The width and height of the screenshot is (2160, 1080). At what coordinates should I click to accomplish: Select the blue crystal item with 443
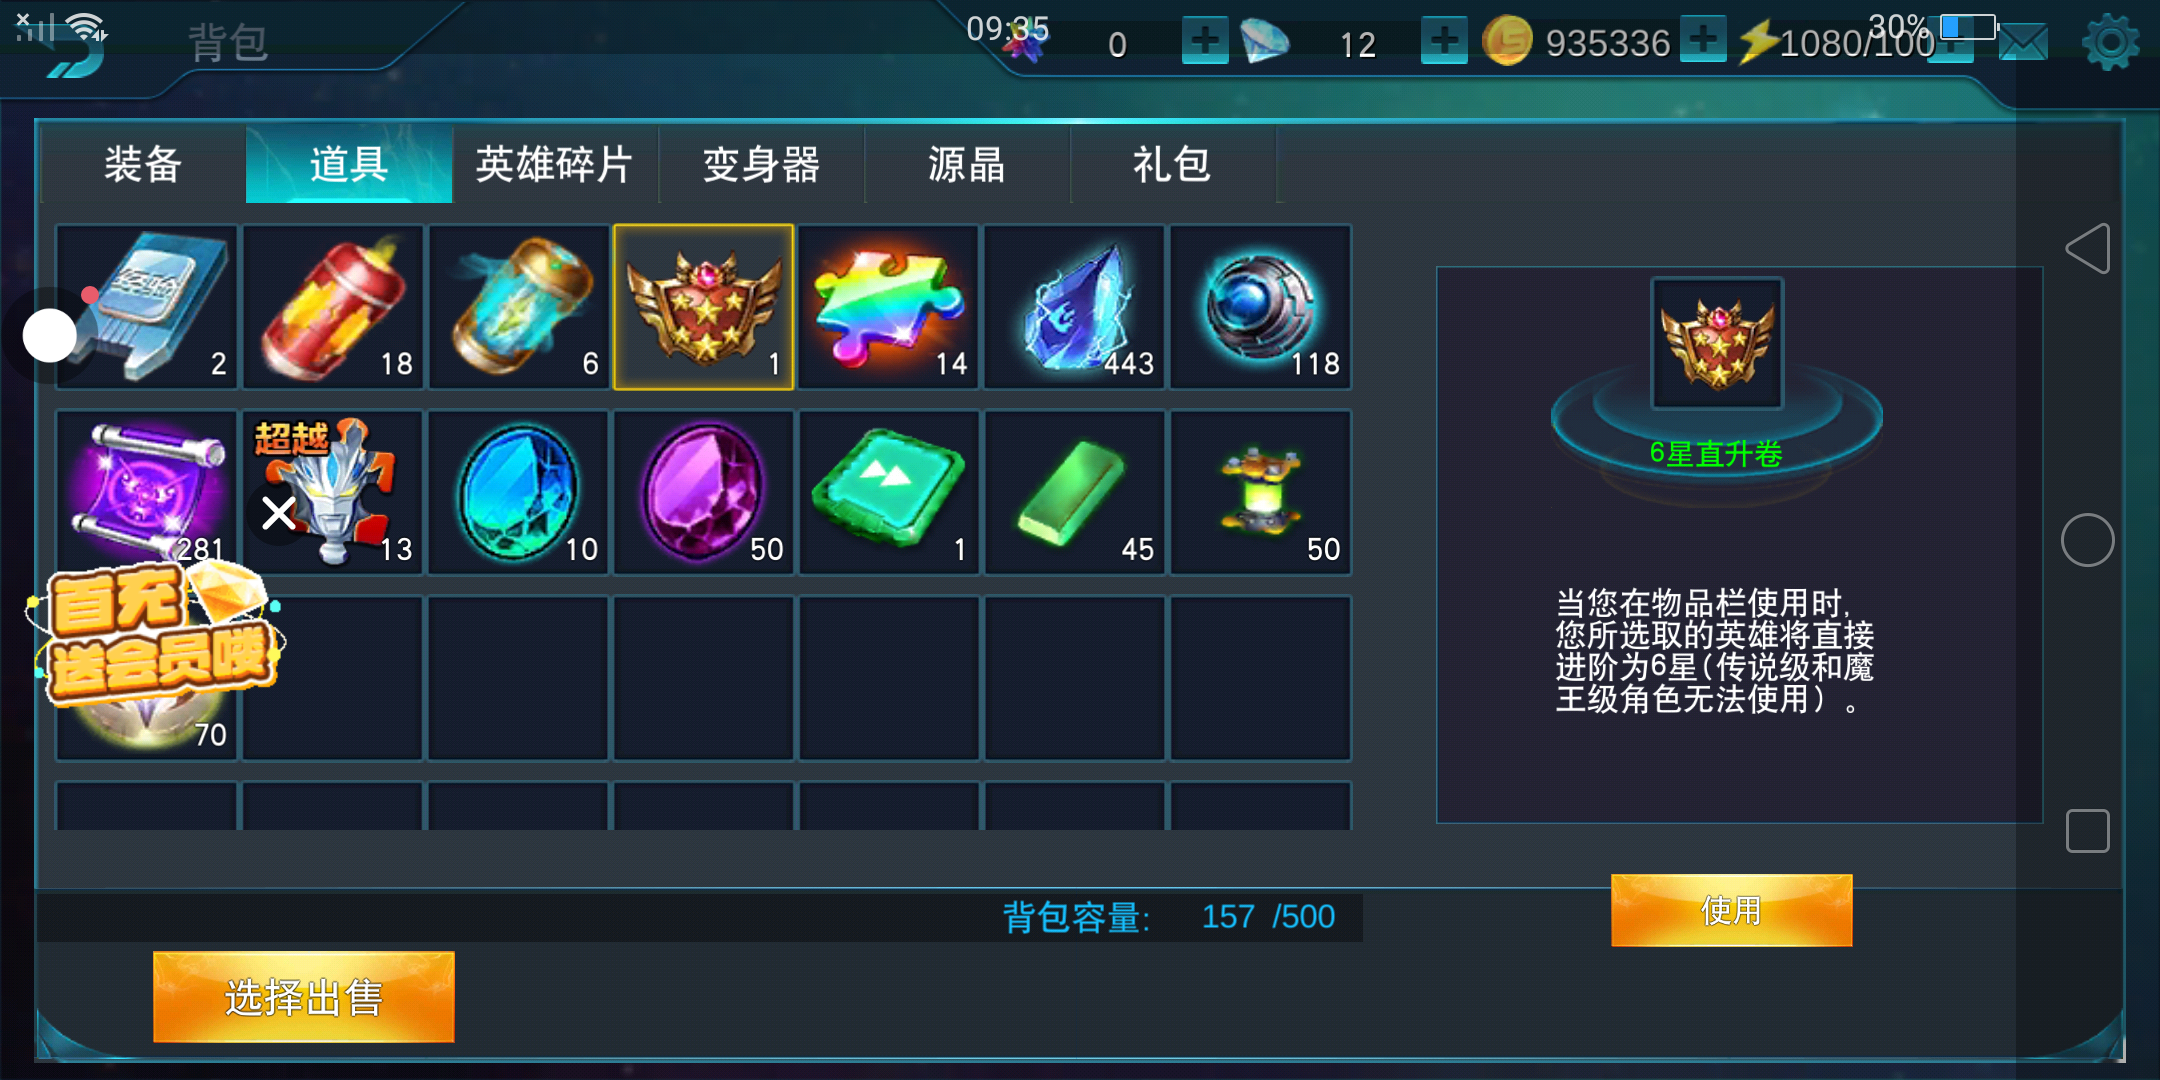(1074, 307)
